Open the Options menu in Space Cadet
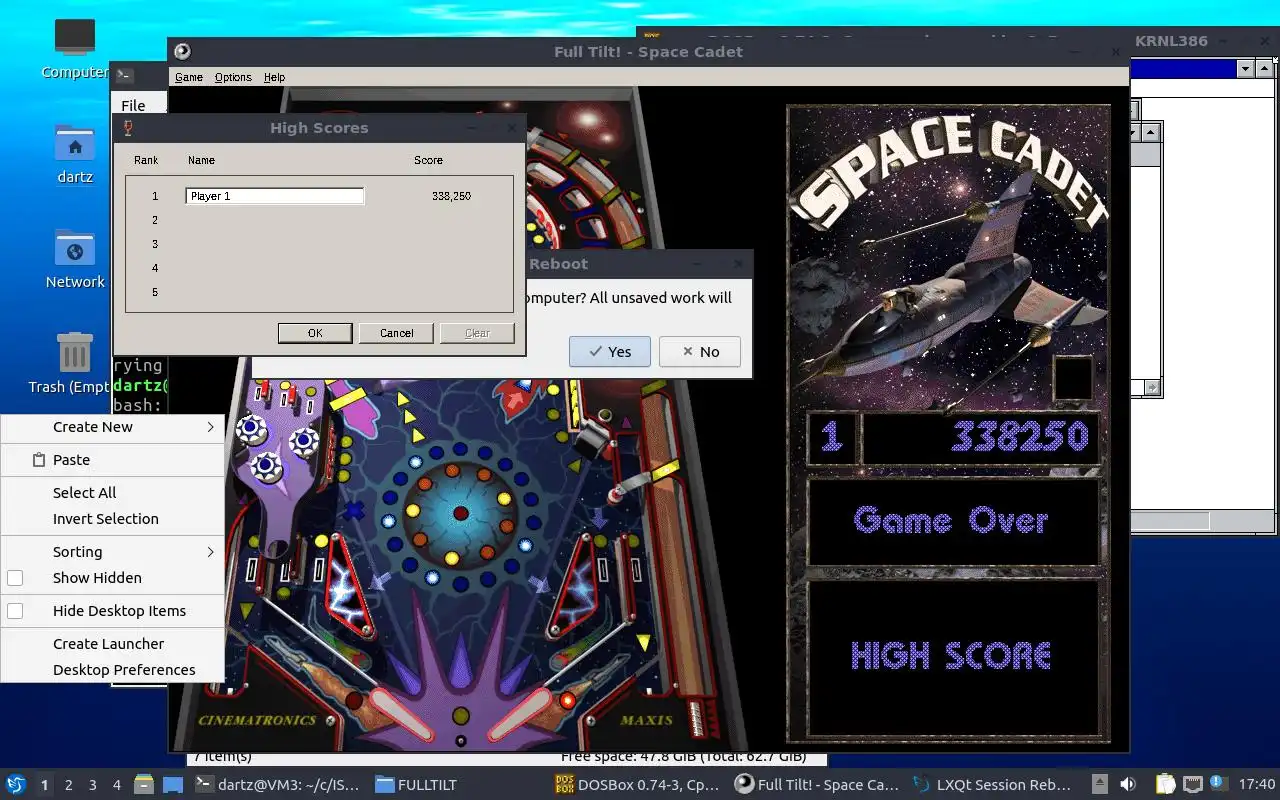This screenshot has width=1280, height=800. point(233,77)
